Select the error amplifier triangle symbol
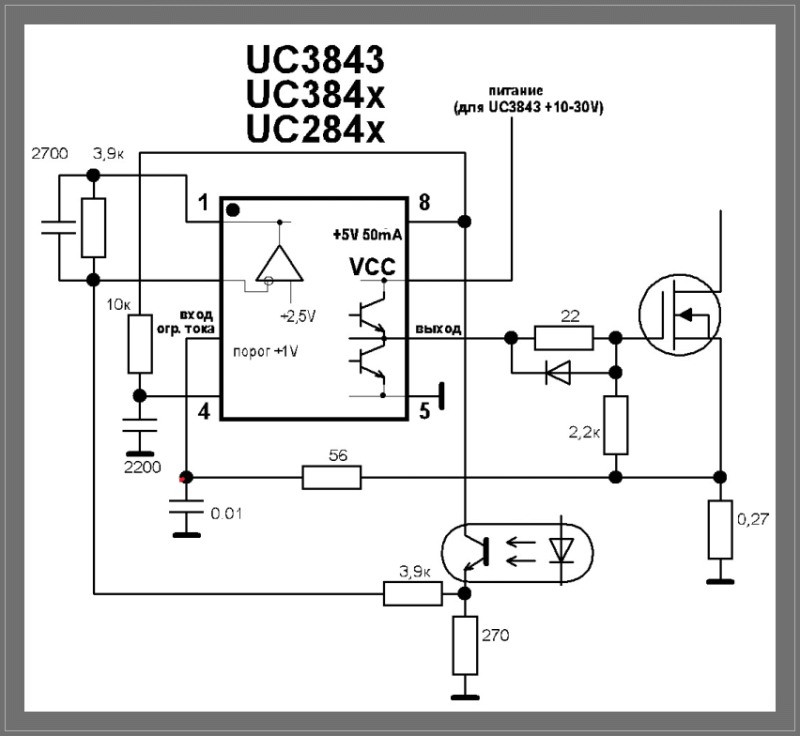Image resolution: width=800 pixels, height=736 pixels. (280, 264)
